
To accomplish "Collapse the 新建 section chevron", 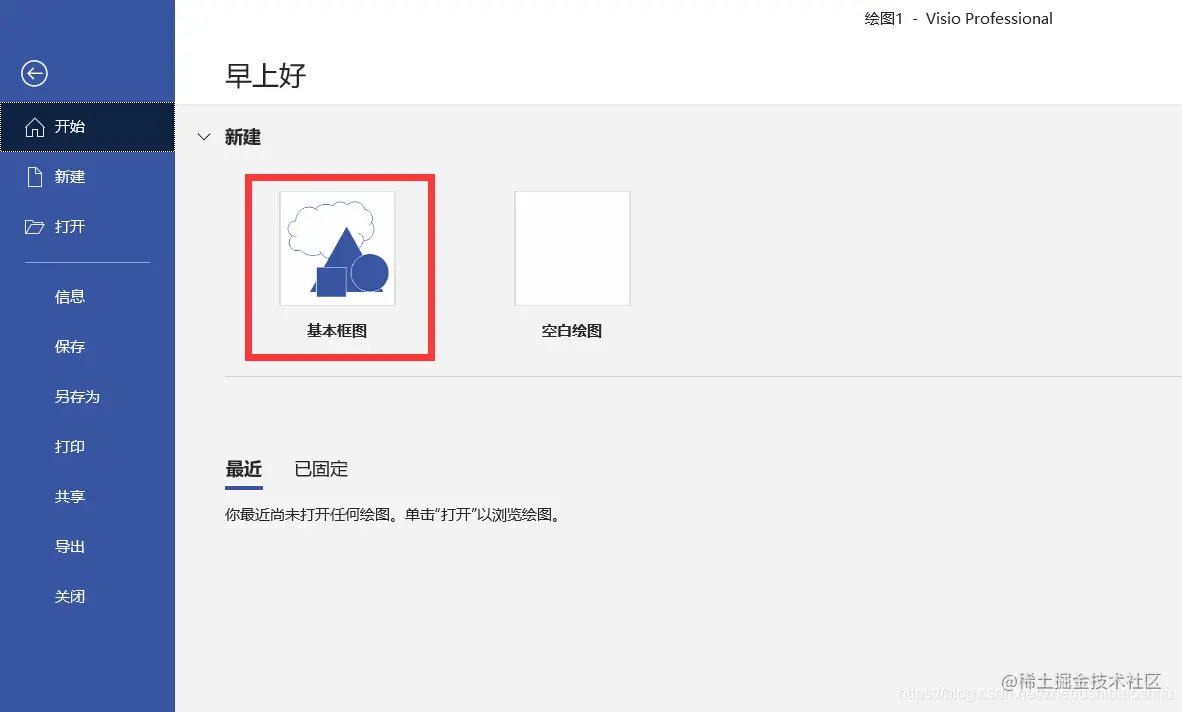I will [x=204, y=137].
